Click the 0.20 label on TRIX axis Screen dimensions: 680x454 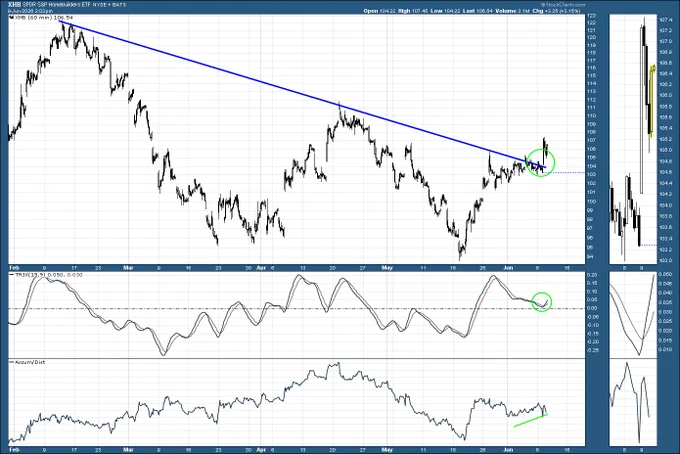click(592, 275)
